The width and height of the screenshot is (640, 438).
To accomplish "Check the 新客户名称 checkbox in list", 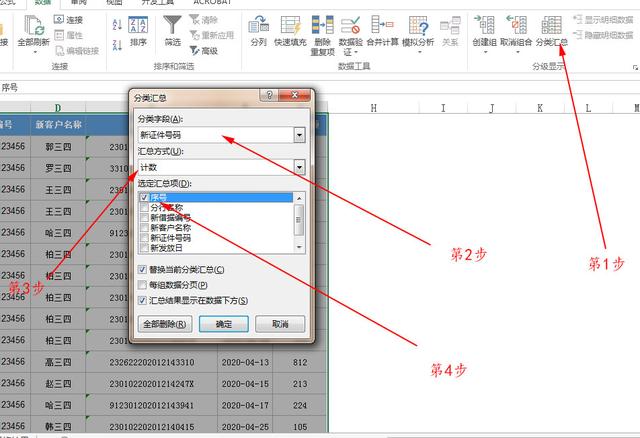I will (x=144, y=228).
